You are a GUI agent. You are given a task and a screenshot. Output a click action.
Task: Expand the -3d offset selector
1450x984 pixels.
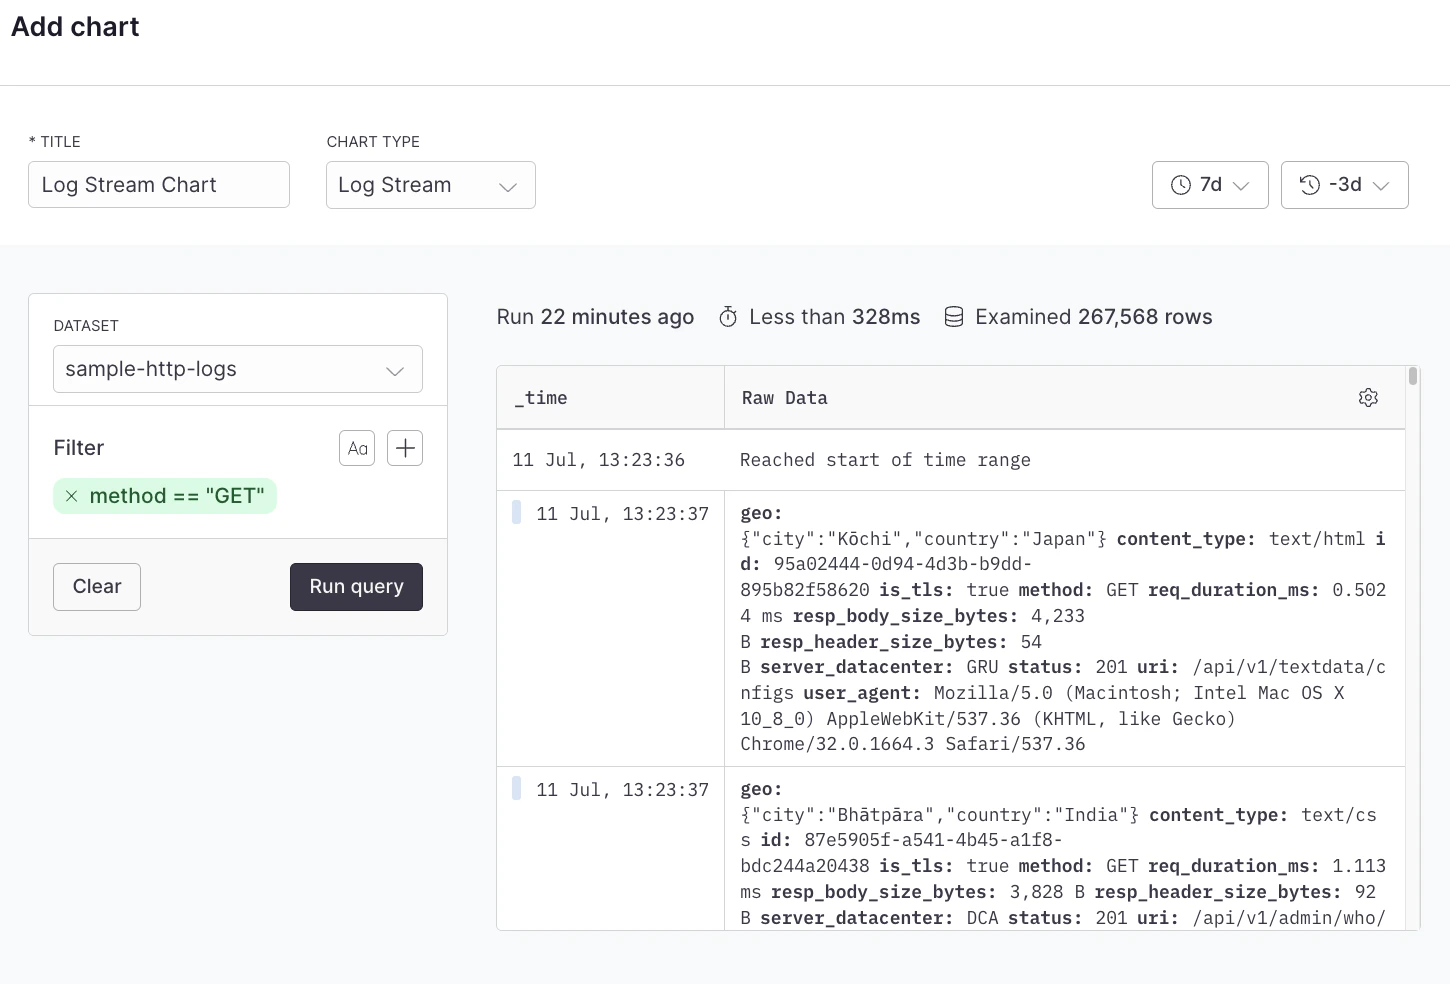(x=1344, y=185)
